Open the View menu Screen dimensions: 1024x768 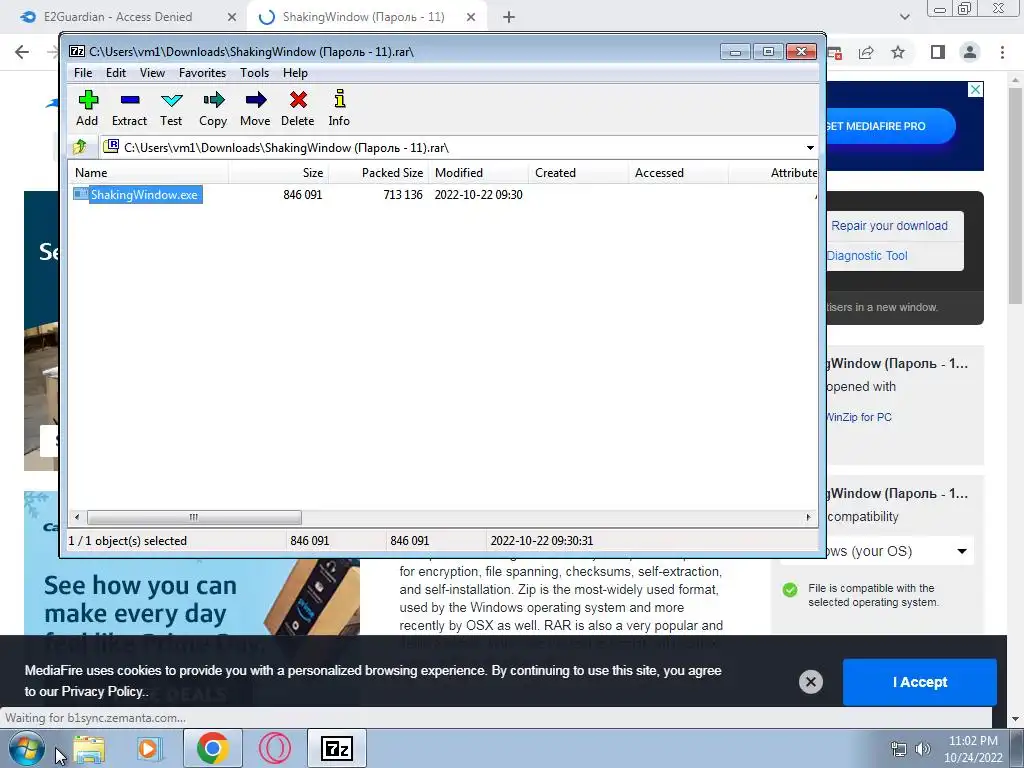(x=152, y=72)
